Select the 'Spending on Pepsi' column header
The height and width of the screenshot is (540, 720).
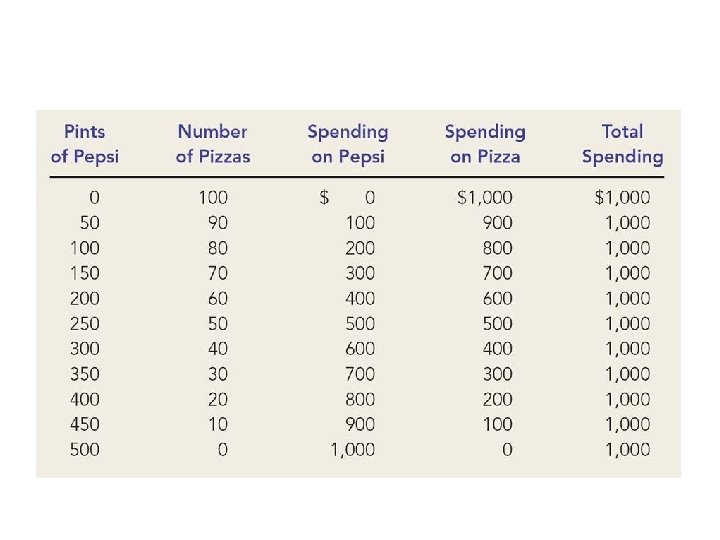click(347, 143)
